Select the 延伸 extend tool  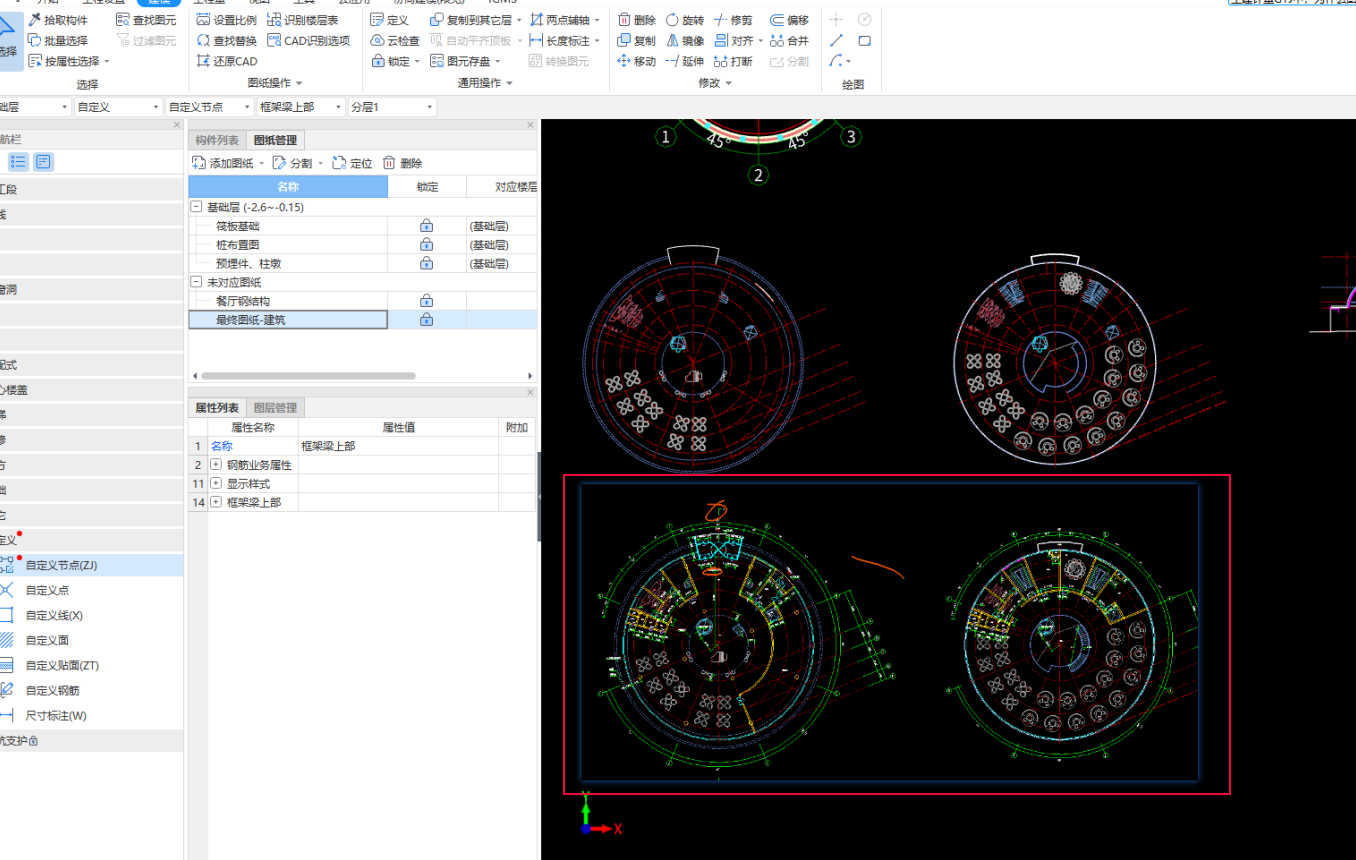pos(684,61)
